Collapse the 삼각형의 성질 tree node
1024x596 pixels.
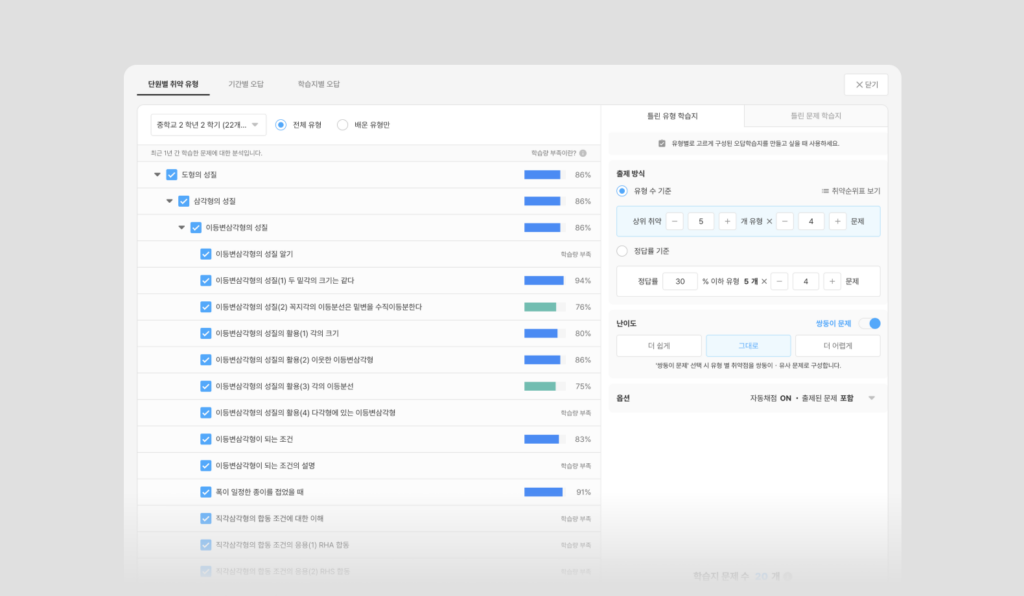tap(169, 201)
